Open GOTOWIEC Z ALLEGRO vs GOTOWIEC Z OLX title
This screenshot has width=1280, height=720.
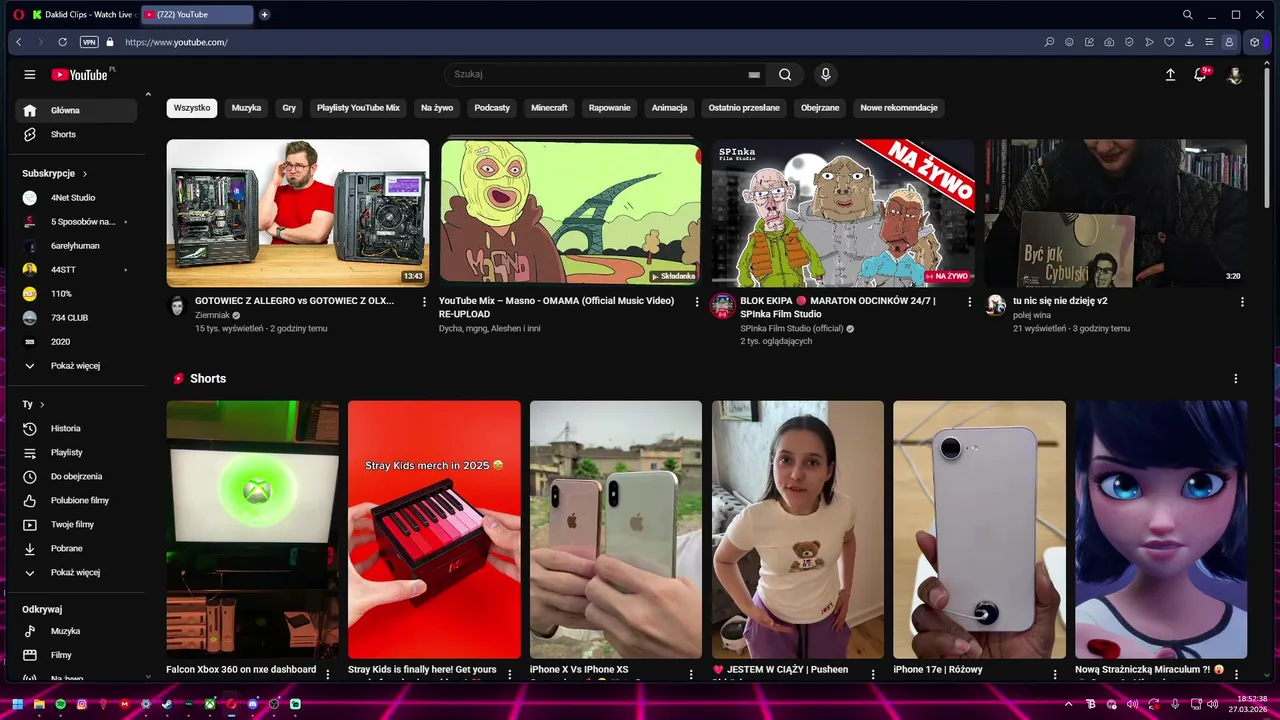295,301
